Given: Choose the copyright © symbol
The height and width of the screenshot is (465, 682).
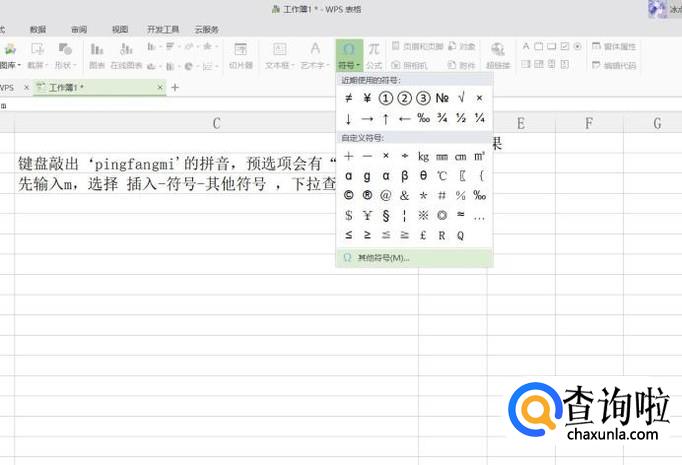Looking at the screenshot, I should pos(348,195).
